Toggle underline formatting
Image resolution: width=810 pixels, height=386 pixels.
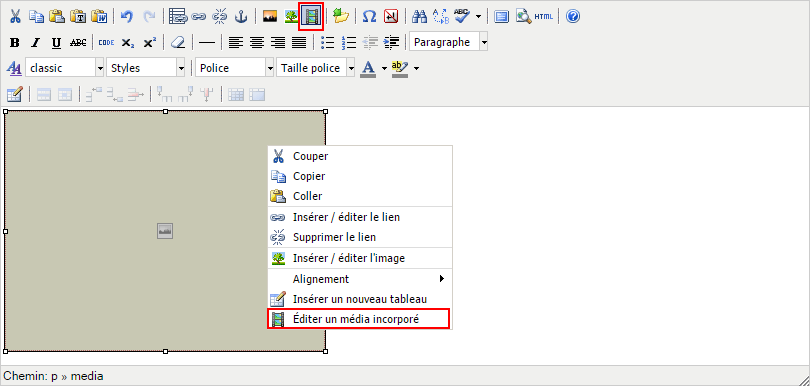(x=56, y=42)
